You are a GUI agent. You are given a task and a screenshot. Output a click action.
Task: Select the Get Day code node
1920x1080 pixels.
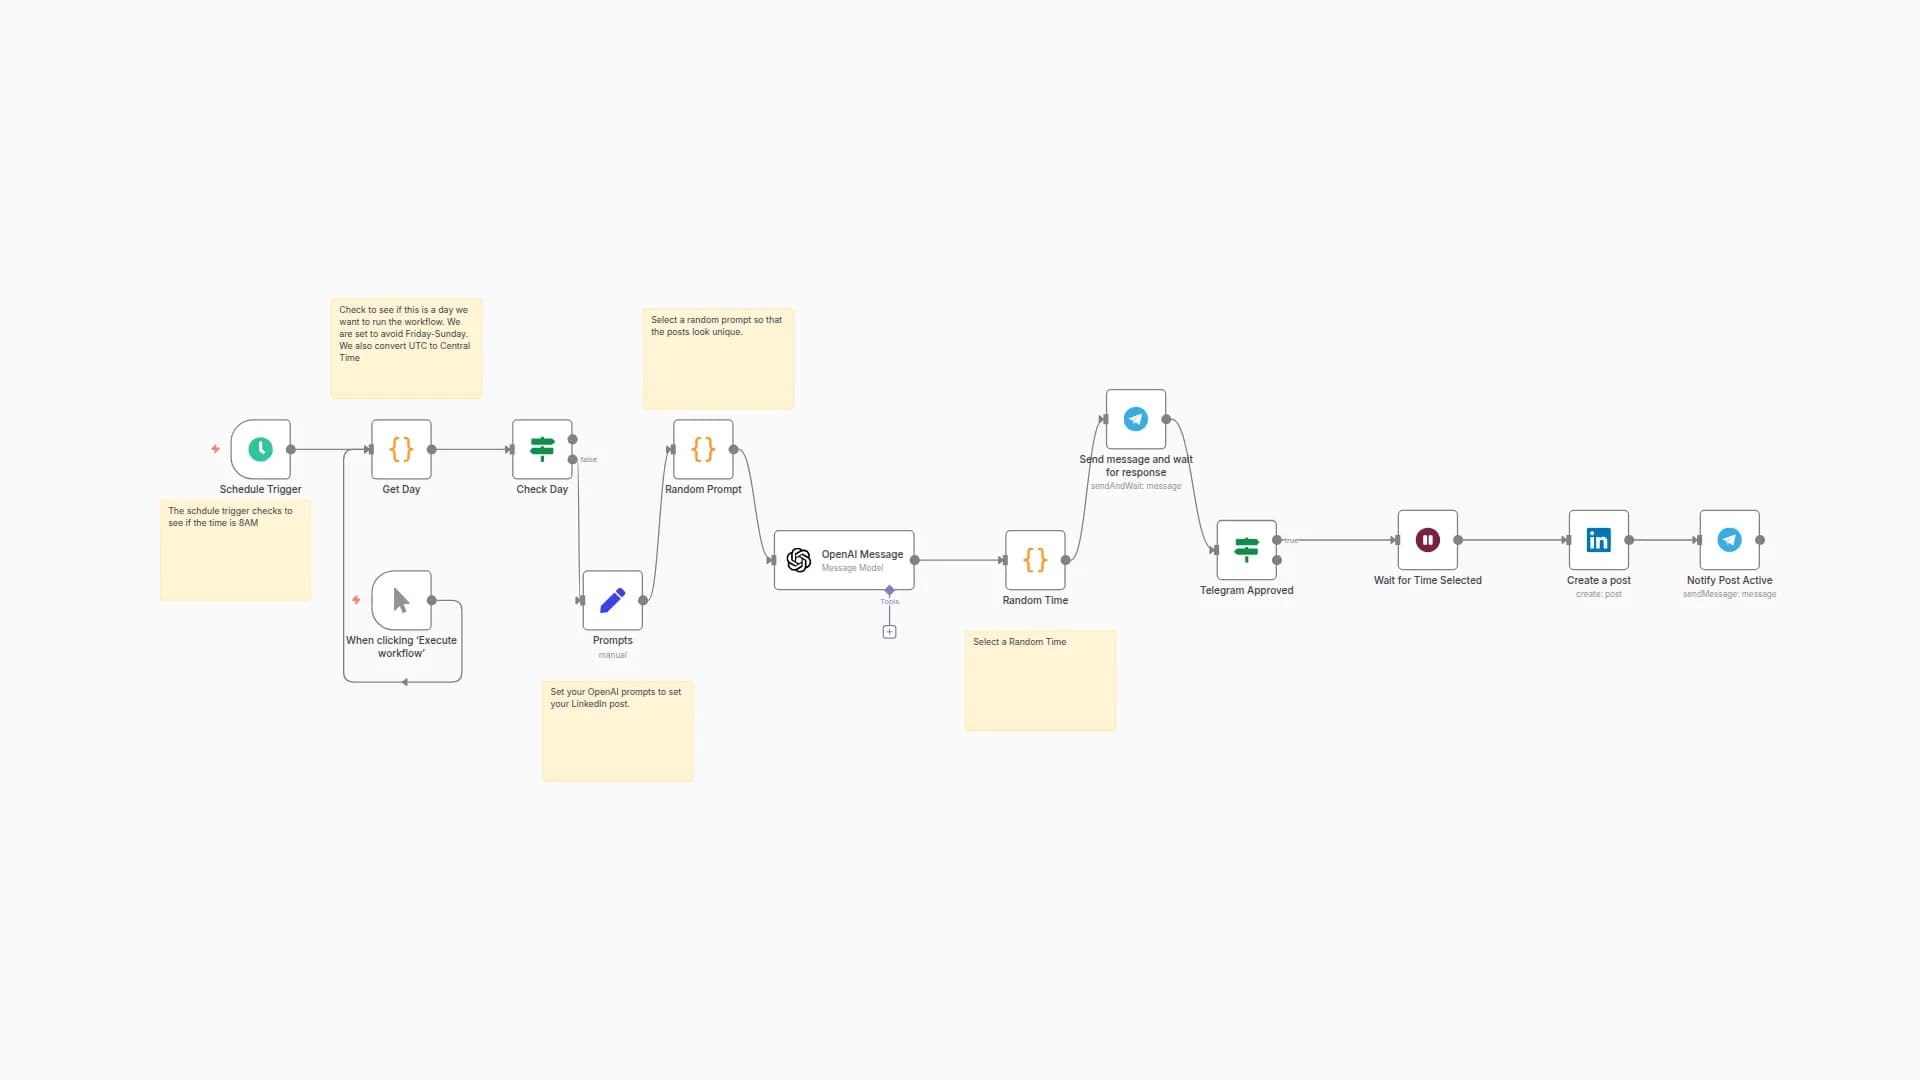click(400, 450)
